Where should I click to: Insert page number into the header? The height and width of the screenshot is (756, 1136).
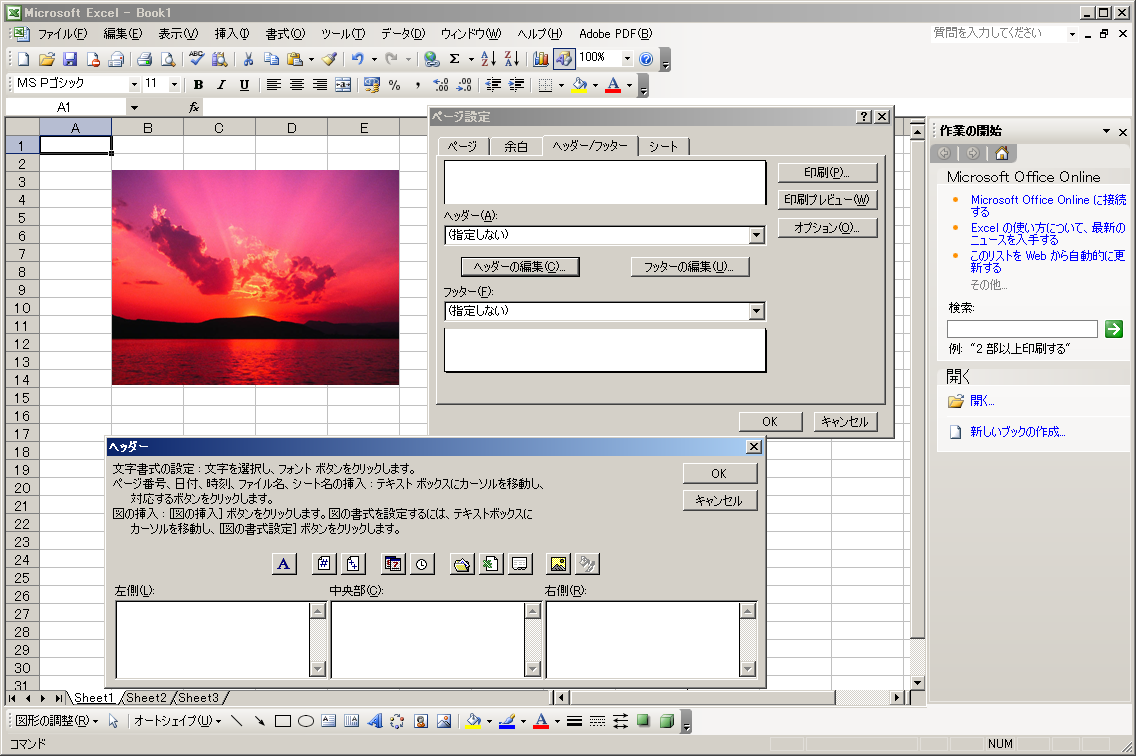323,564
